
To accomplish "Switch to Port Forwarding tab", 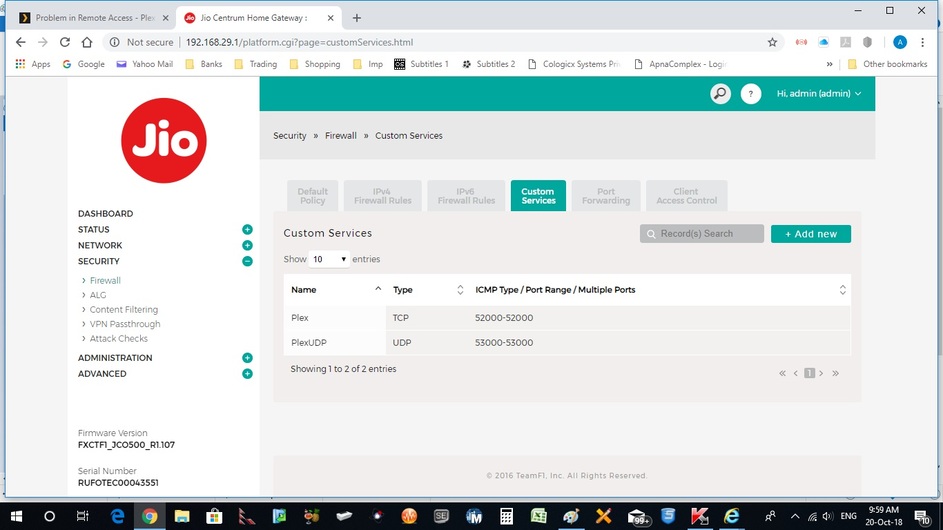I will click(x=606, y=196).
